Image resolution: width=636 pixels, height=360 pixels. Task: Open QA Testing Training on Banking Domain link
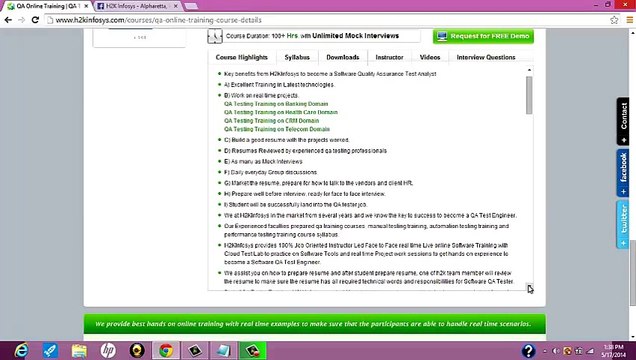(x=276, y=104)
